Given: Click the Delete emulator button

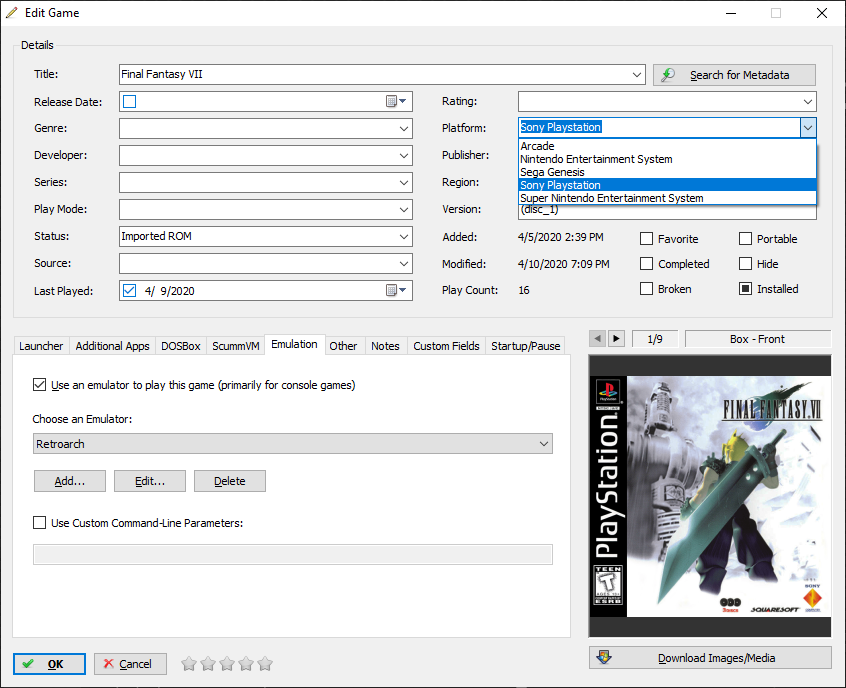Looking at the screenshot, I should pyautogui.click(x=230, y=481).
